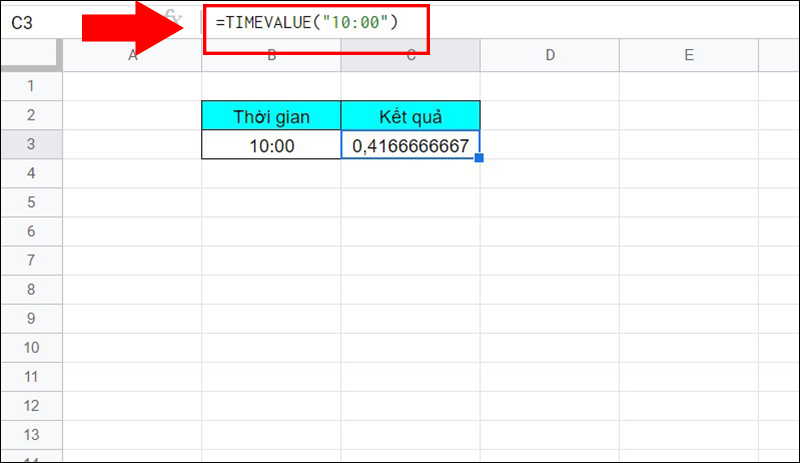Click the "Kết quả" header cell
Viewport: 800px width, 463px height.
click(x=410, y=116)
